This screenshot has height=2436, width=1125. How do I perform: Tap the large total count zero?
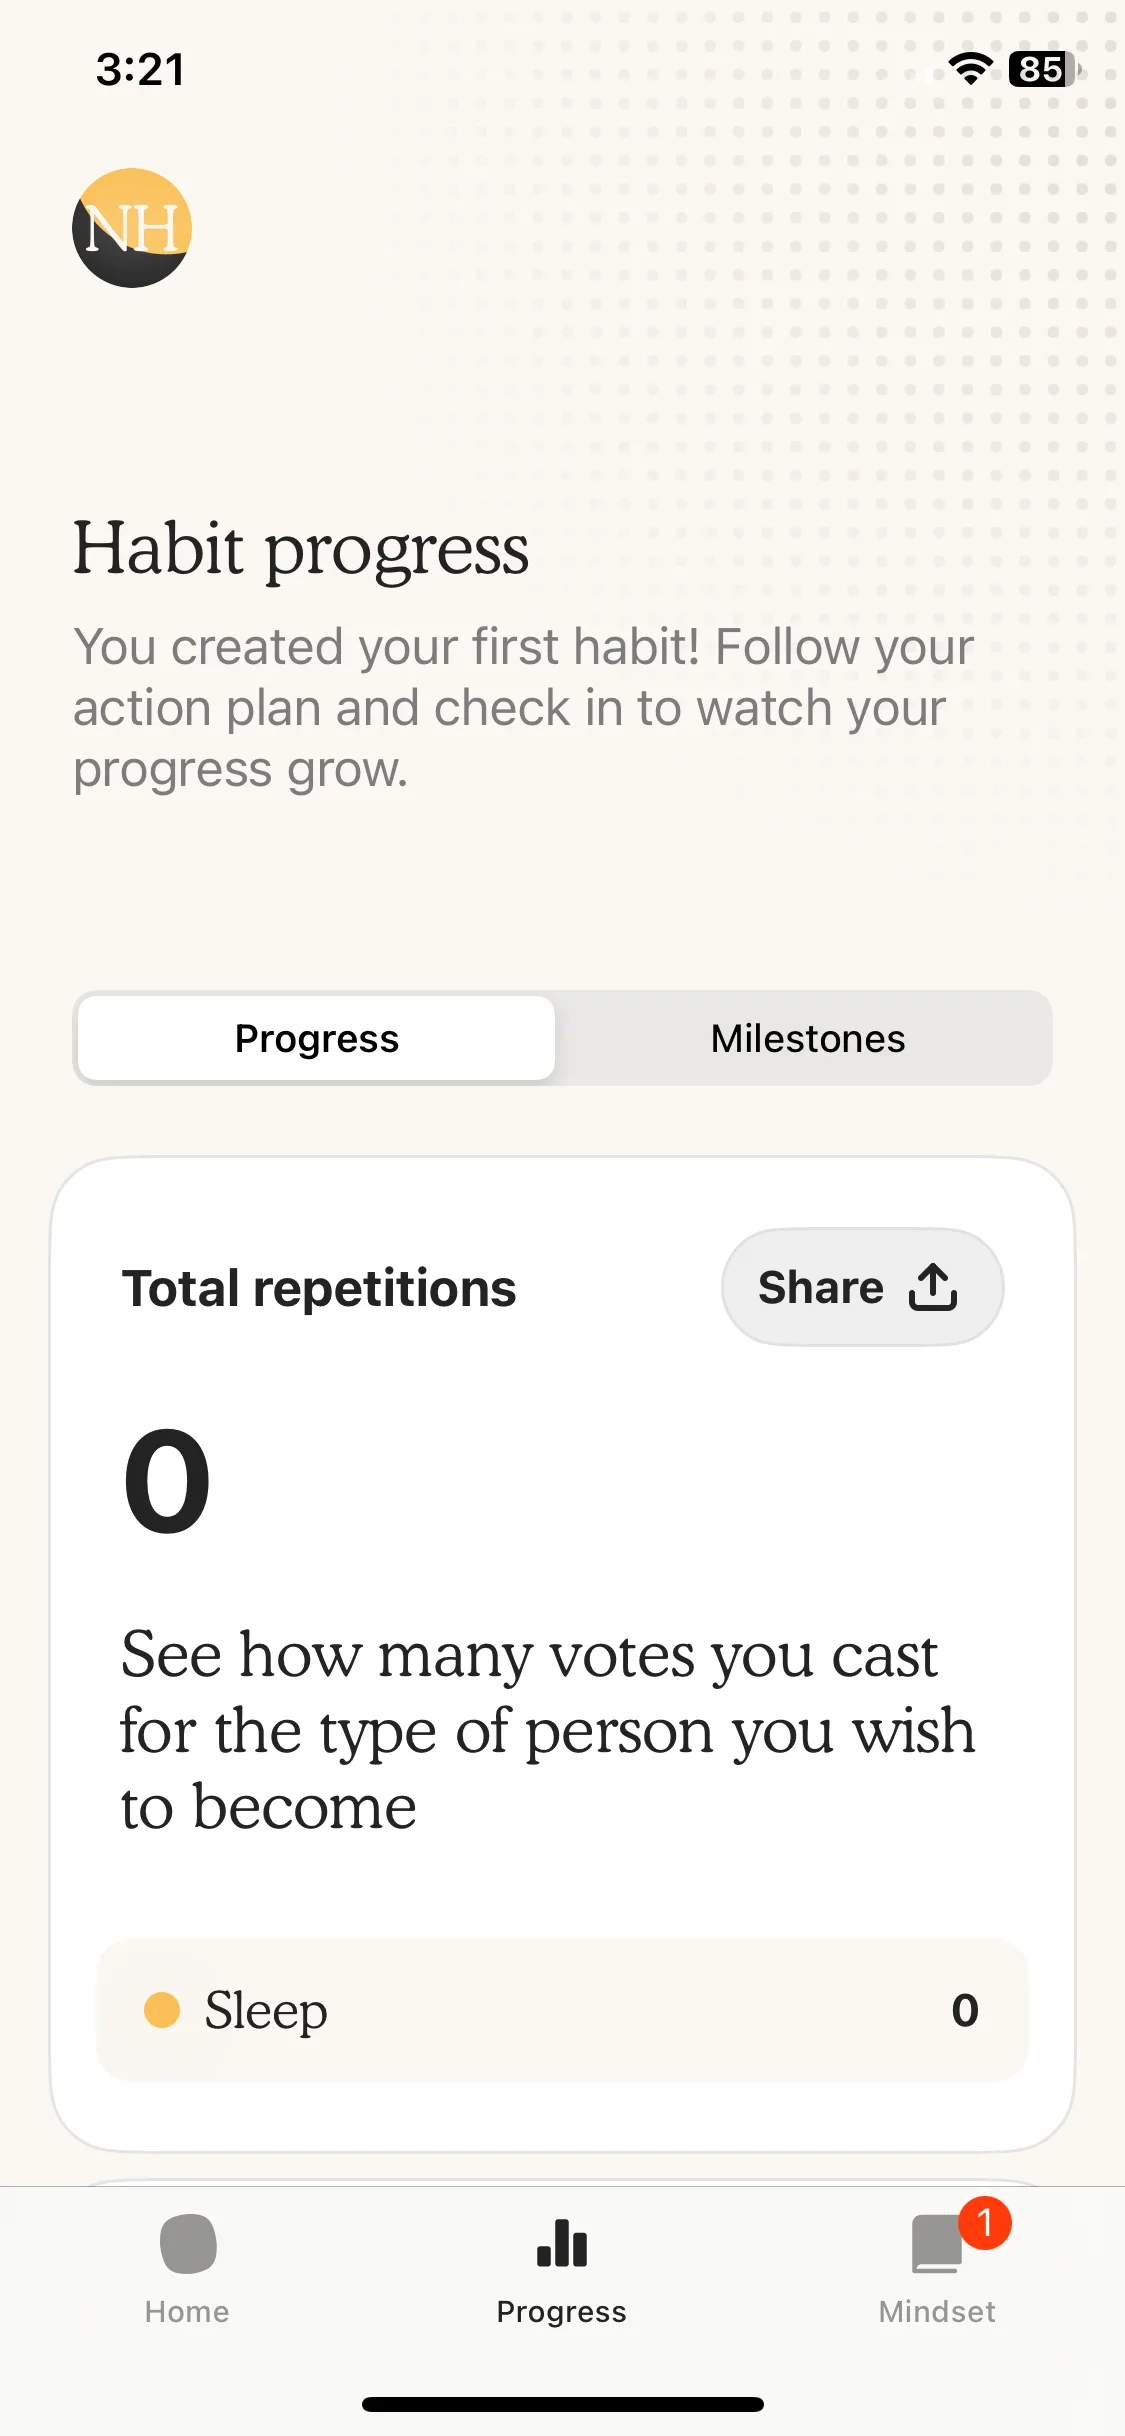click(167, 1480)
